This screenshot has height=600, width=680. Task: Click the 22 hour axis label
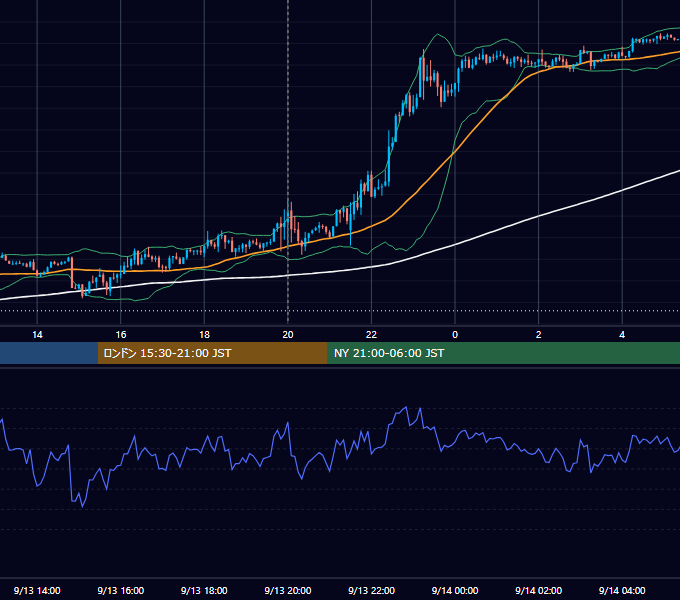point(371,335)
